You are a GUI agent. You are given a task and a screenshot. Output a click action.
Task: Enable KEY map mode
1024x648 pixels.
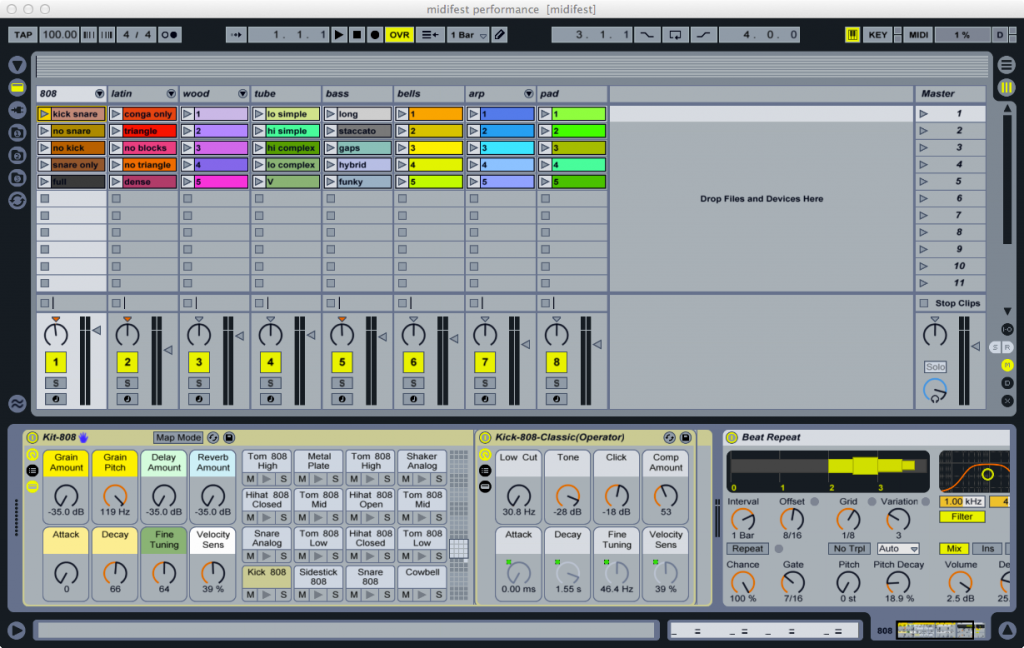coord(877,35)
